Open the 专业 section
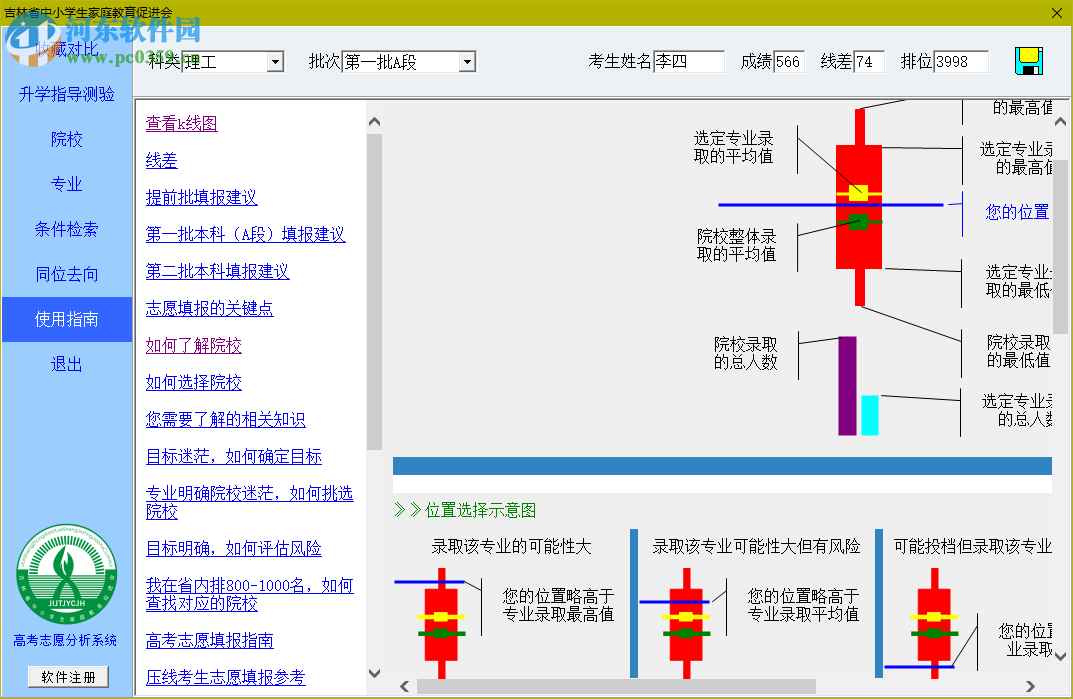 pos(66,184)
